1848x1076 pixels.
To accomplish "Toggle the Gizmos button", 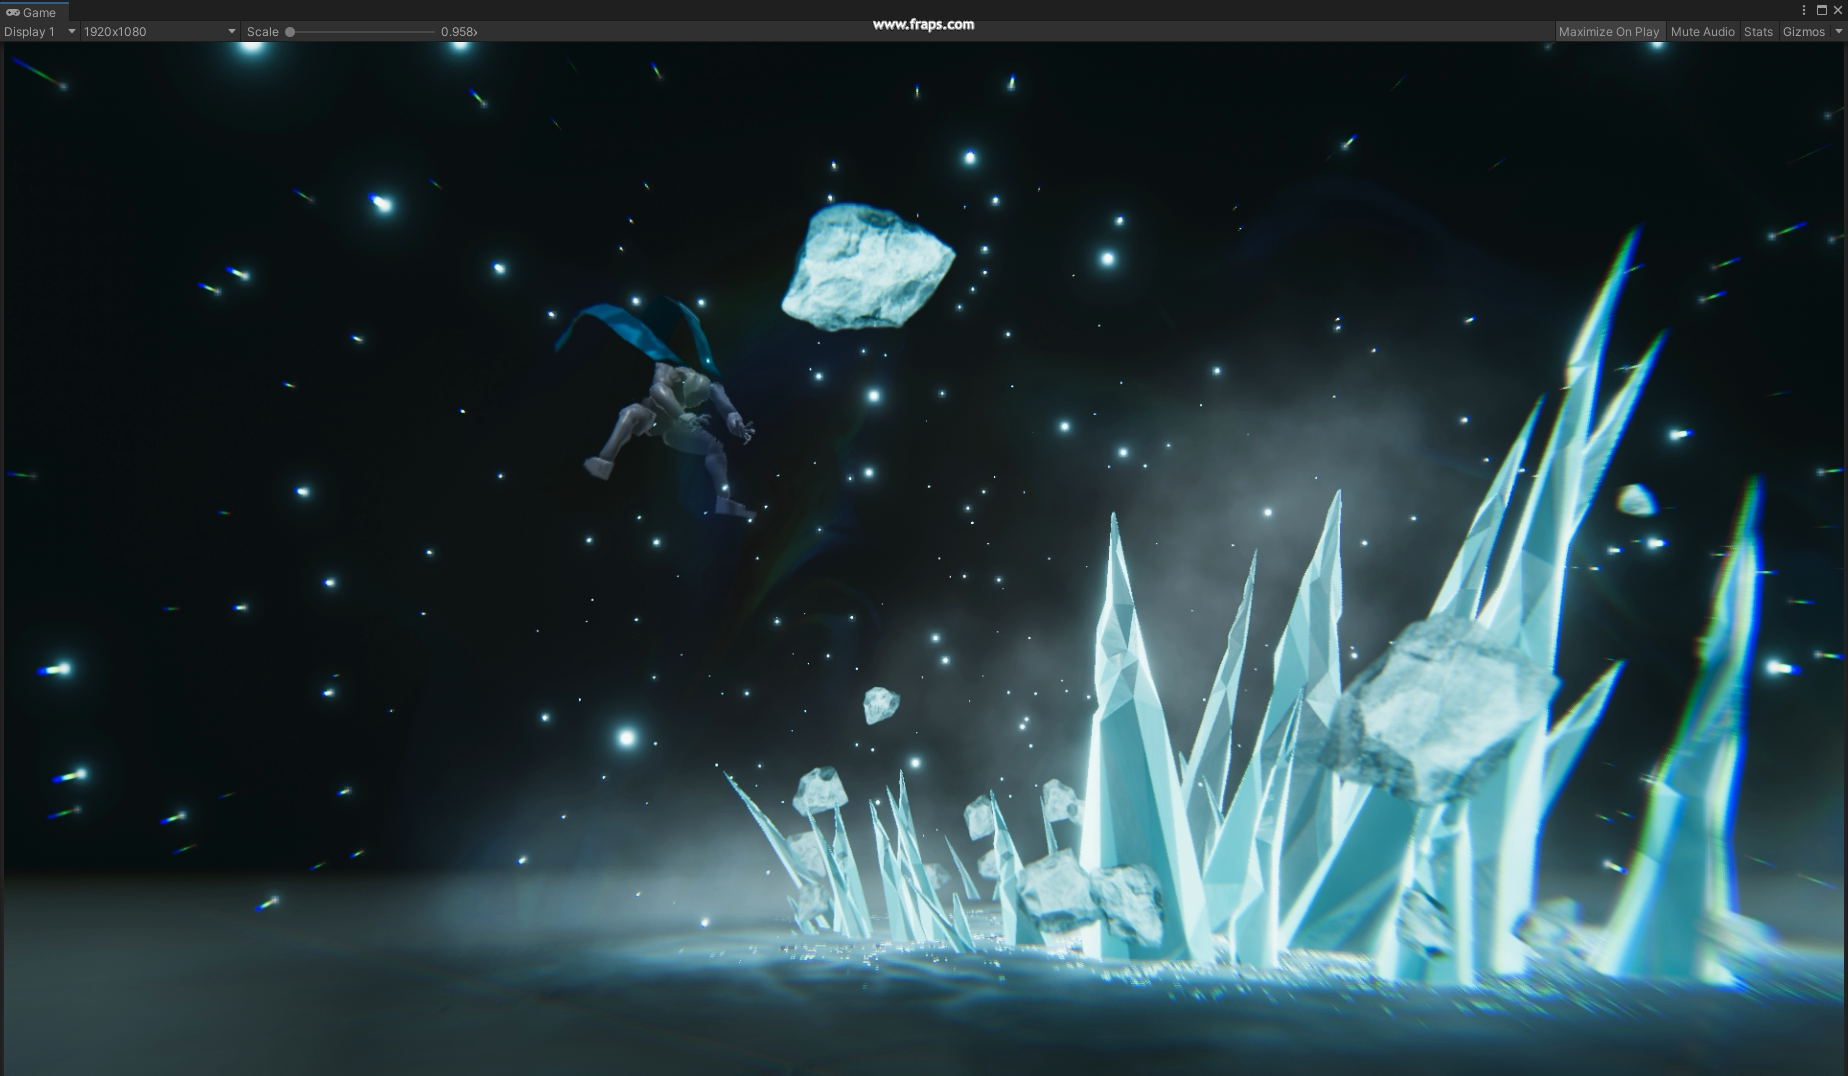I will pyautogui.click(x=1803, y=32).
